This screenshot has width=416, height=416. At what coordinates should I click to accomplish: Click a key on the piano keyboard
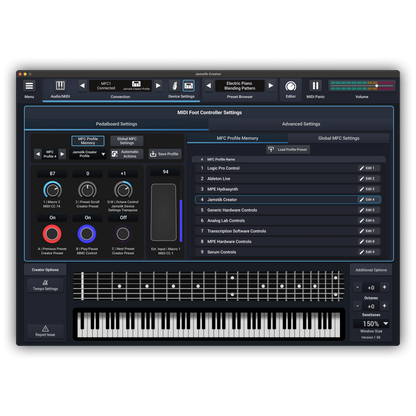coord(209,325)
